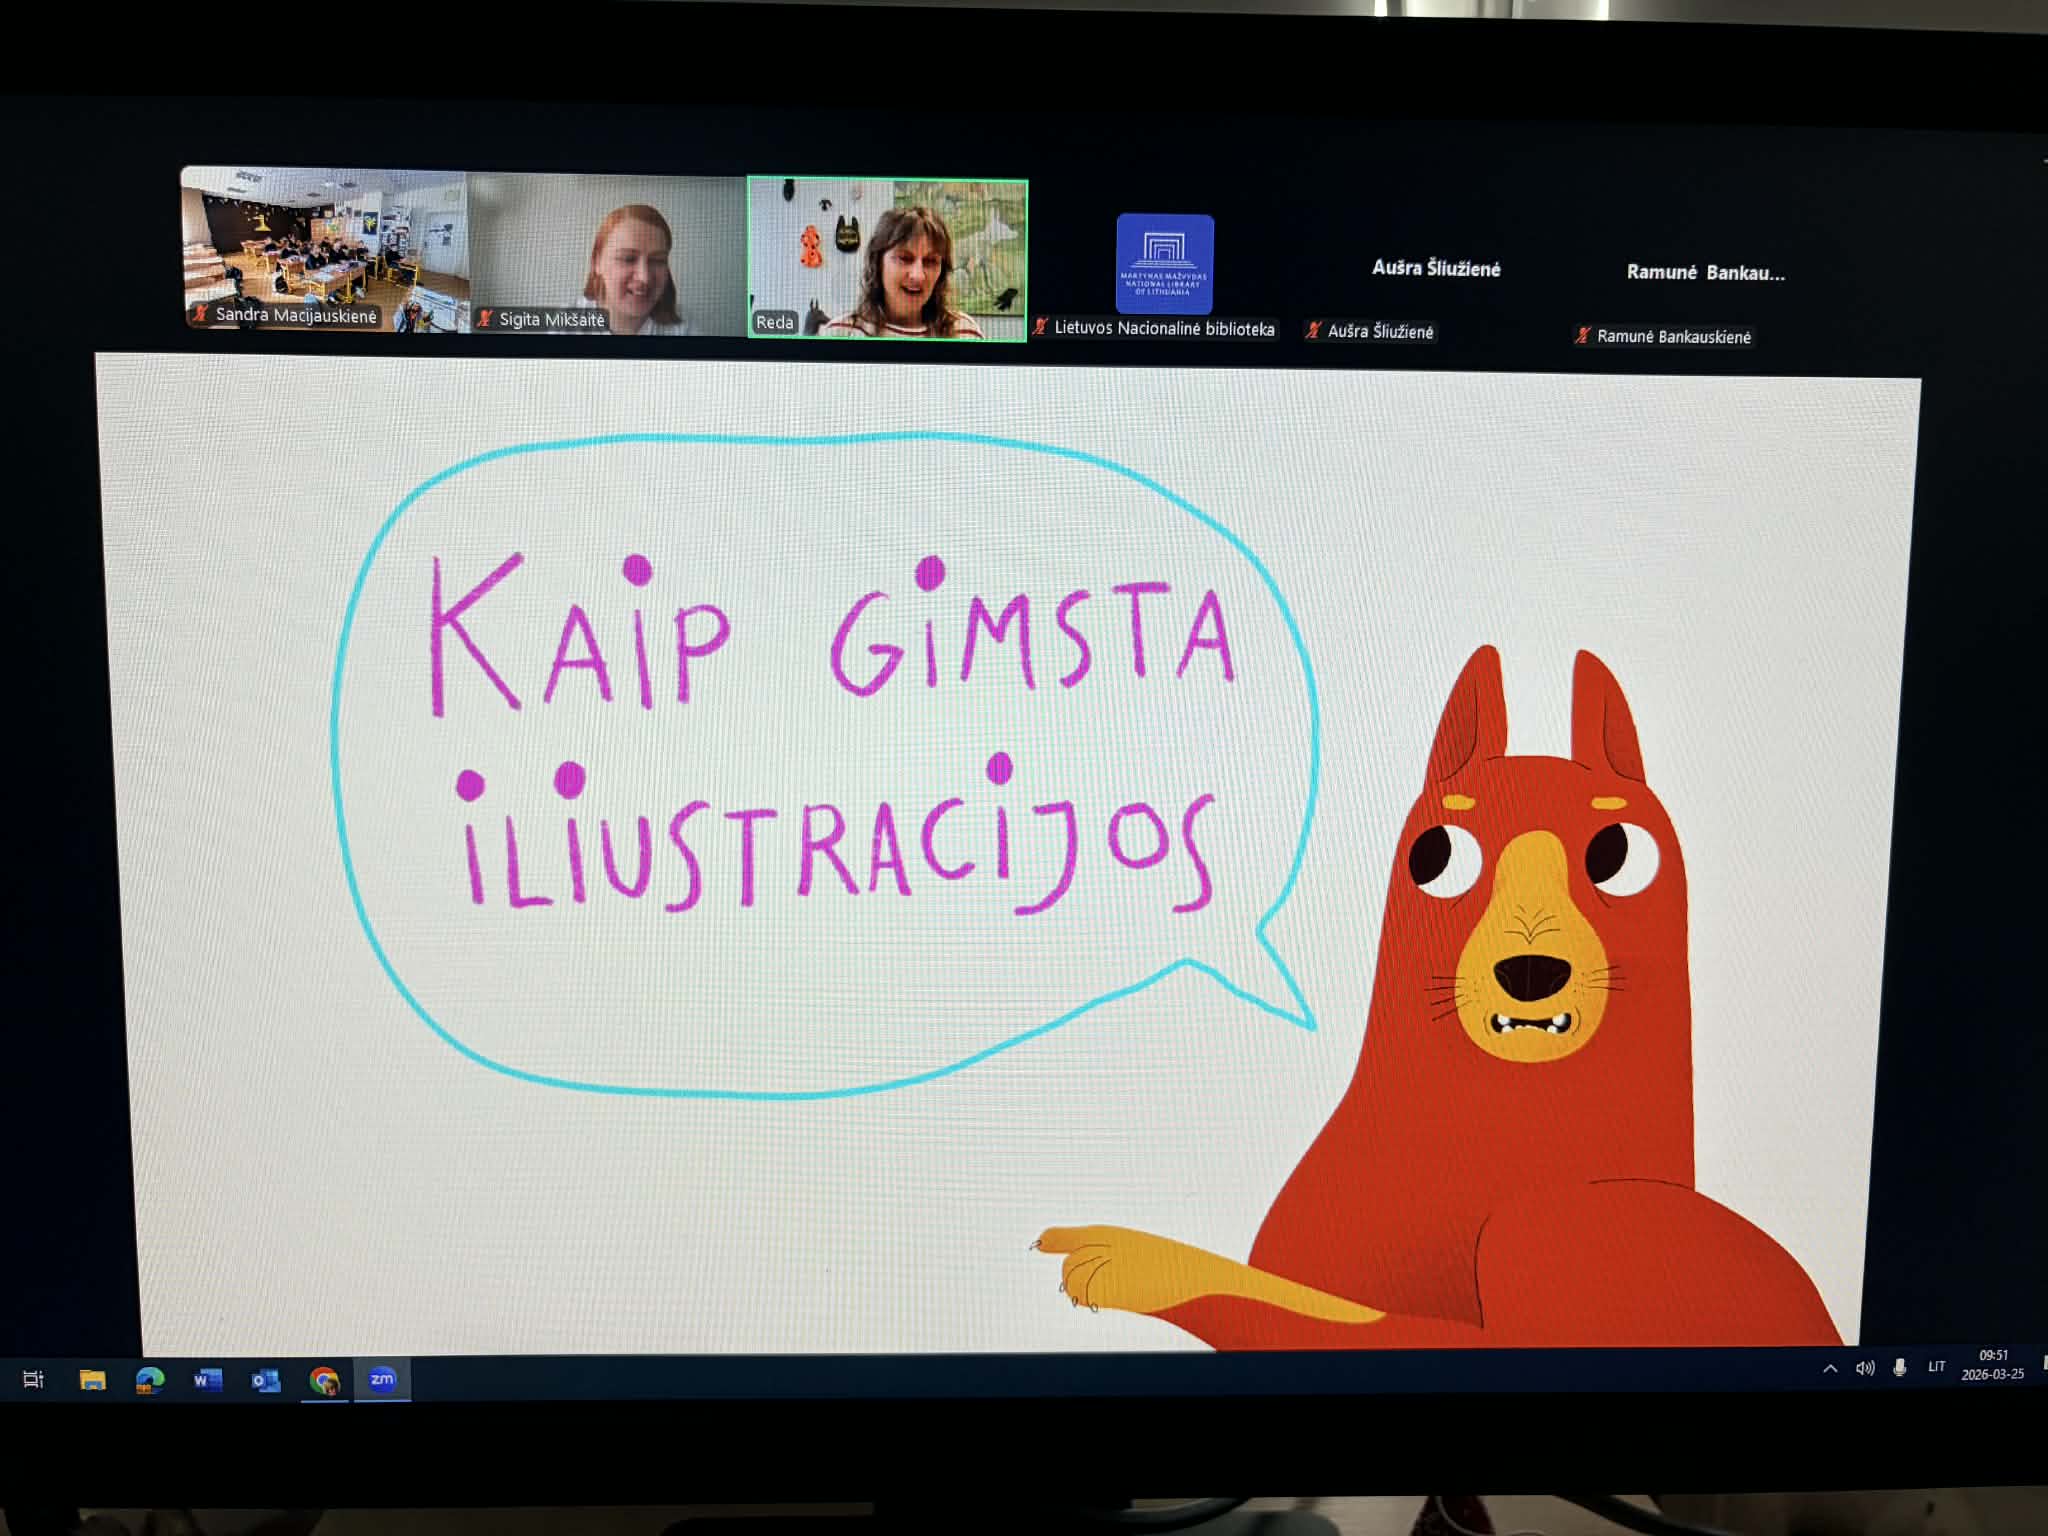Click Lietuvos Nacionalinė biblioteka logo tile
This screenshot has height=1536, width=2048.
point(1164,263)
